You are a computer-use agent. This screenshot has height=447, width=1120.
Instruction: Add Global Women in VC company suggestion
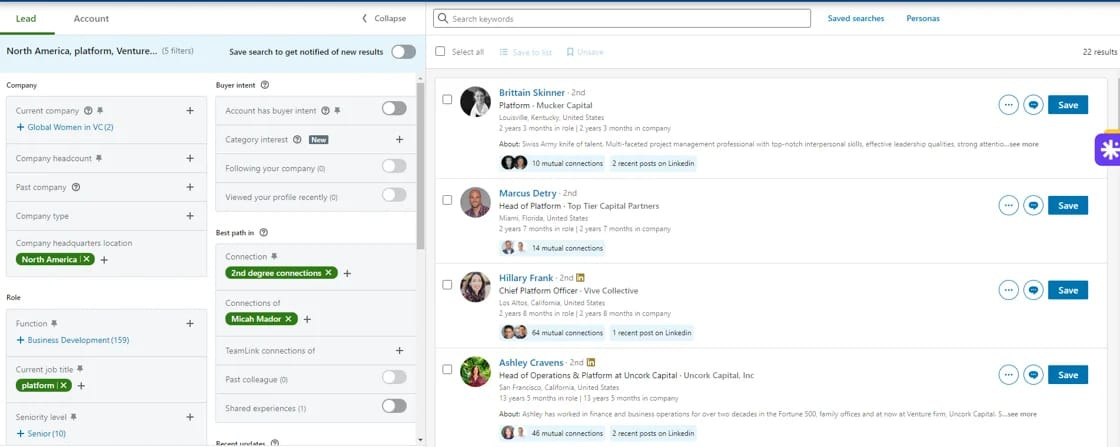(x=65, y=127)
